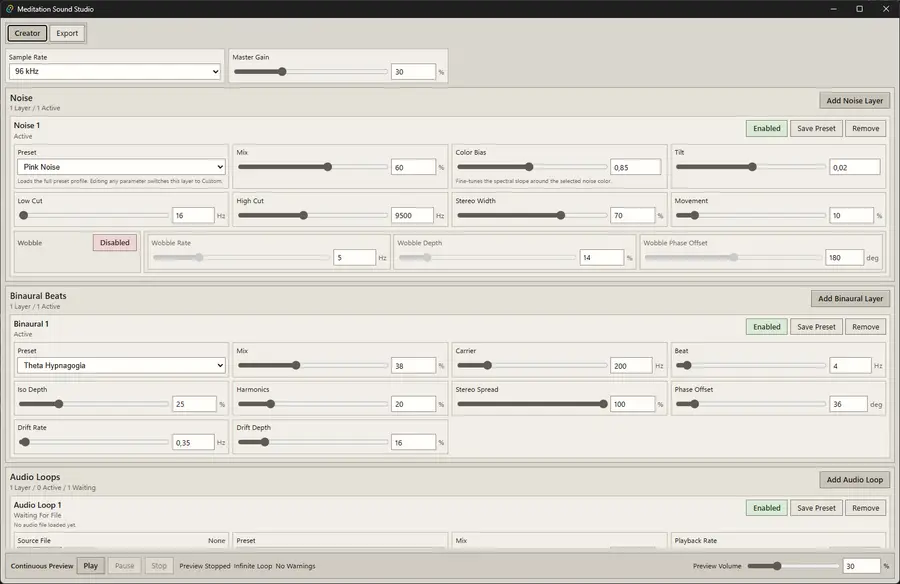
Task: Click the Stereo Width value field
Action: (633, 215)
